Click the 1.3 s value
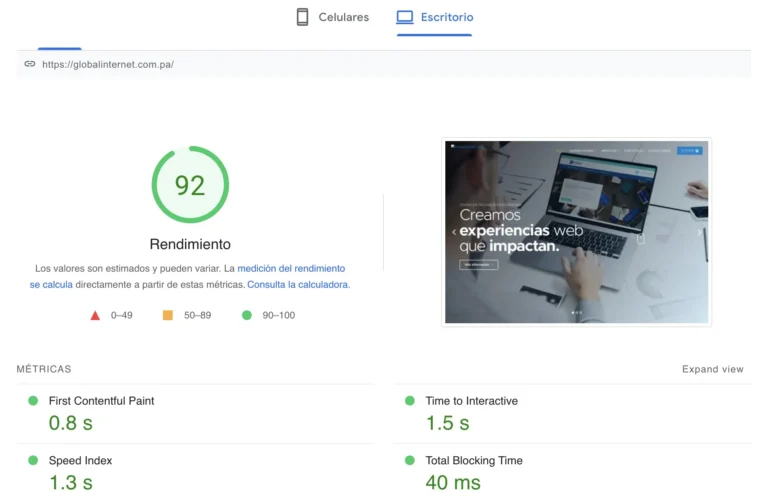The width and height of the screenshot is (768, 503). click(x=71, y=483)
